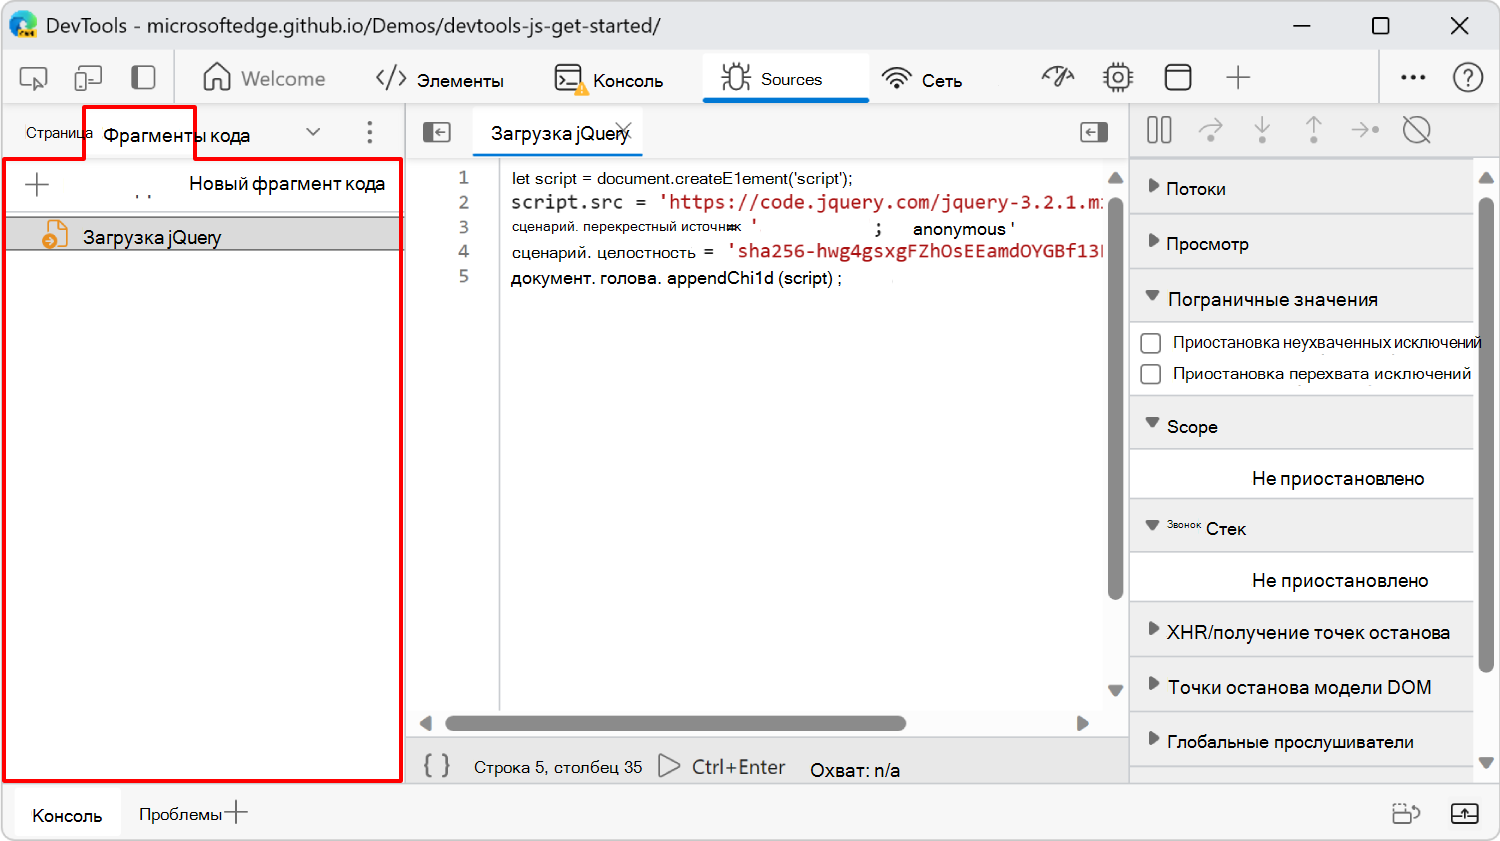Run the snippet with the play icon

coord(669,767)
